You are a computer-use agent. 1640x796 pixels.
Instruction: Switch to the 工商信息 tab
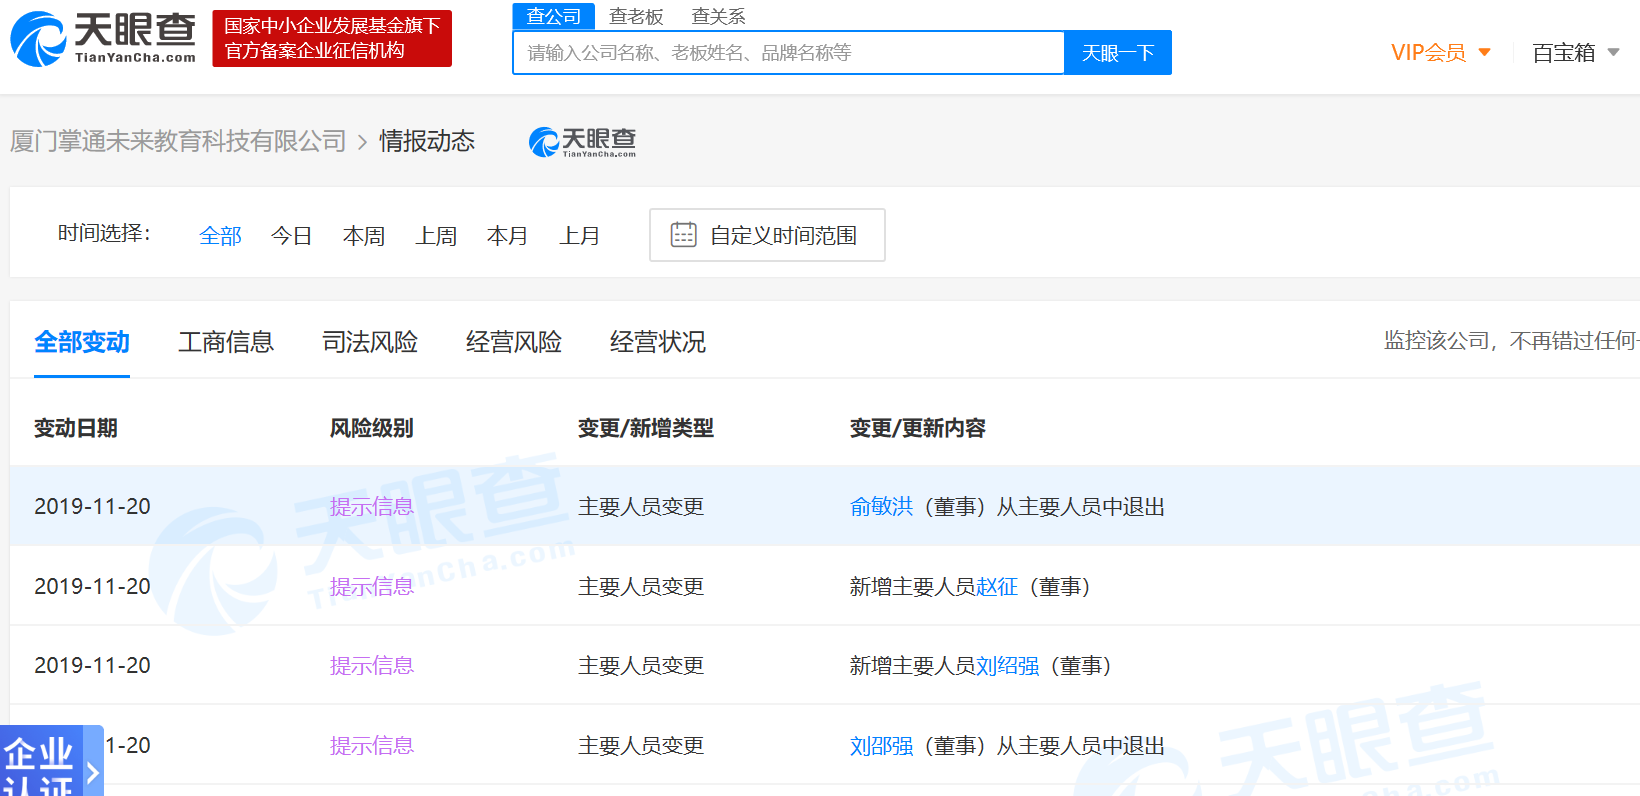(x=226, y=342)
